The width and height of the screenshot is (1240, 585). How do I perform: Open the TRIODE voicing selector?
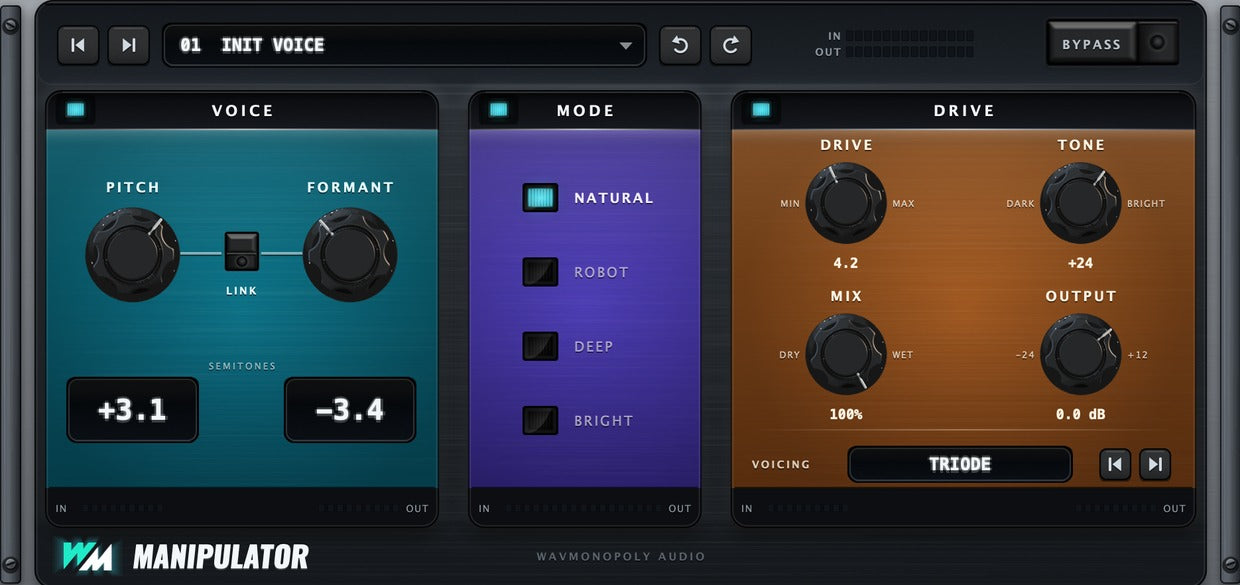point(960,464)
